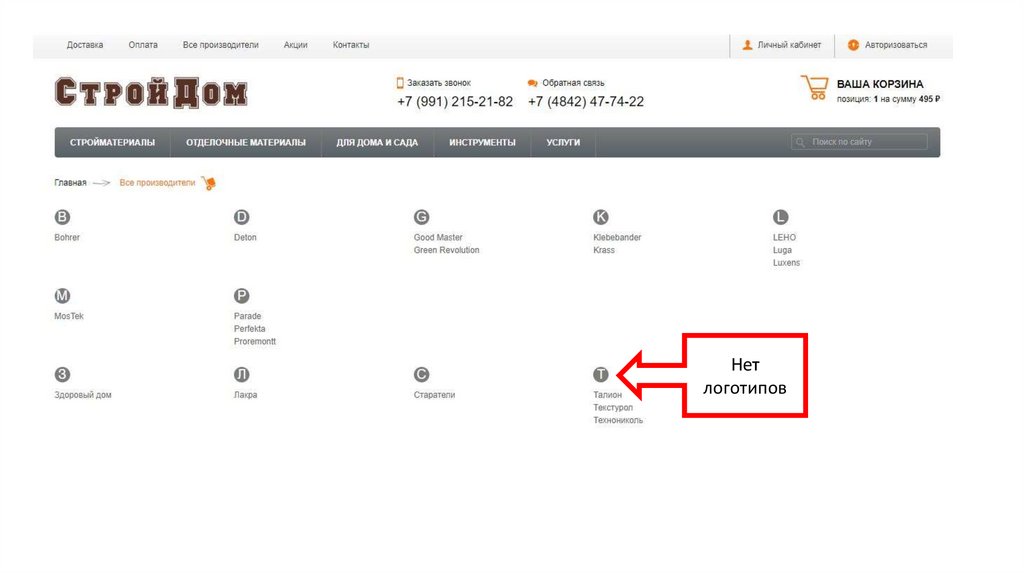Click the orange Авторизоваться icon
Screen dimensions: 1024x574
pos(853,45)
